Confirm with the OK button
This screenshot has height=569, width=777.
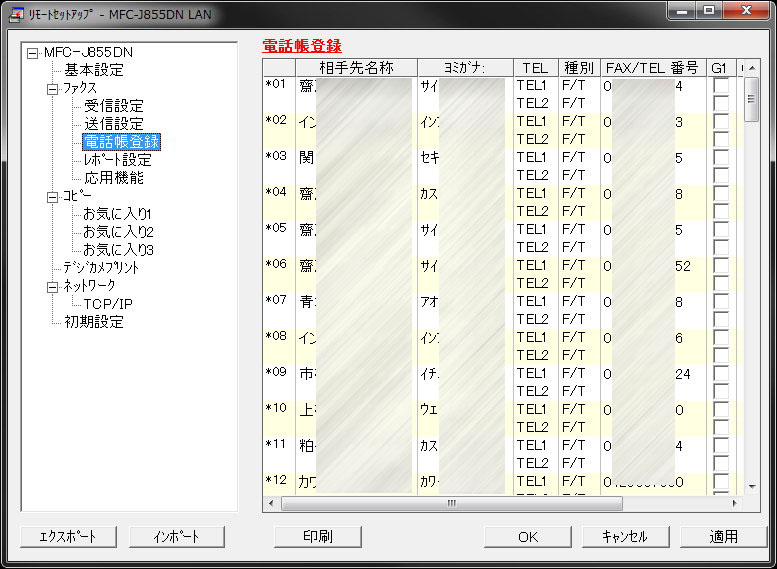click(x=528, y=537)
